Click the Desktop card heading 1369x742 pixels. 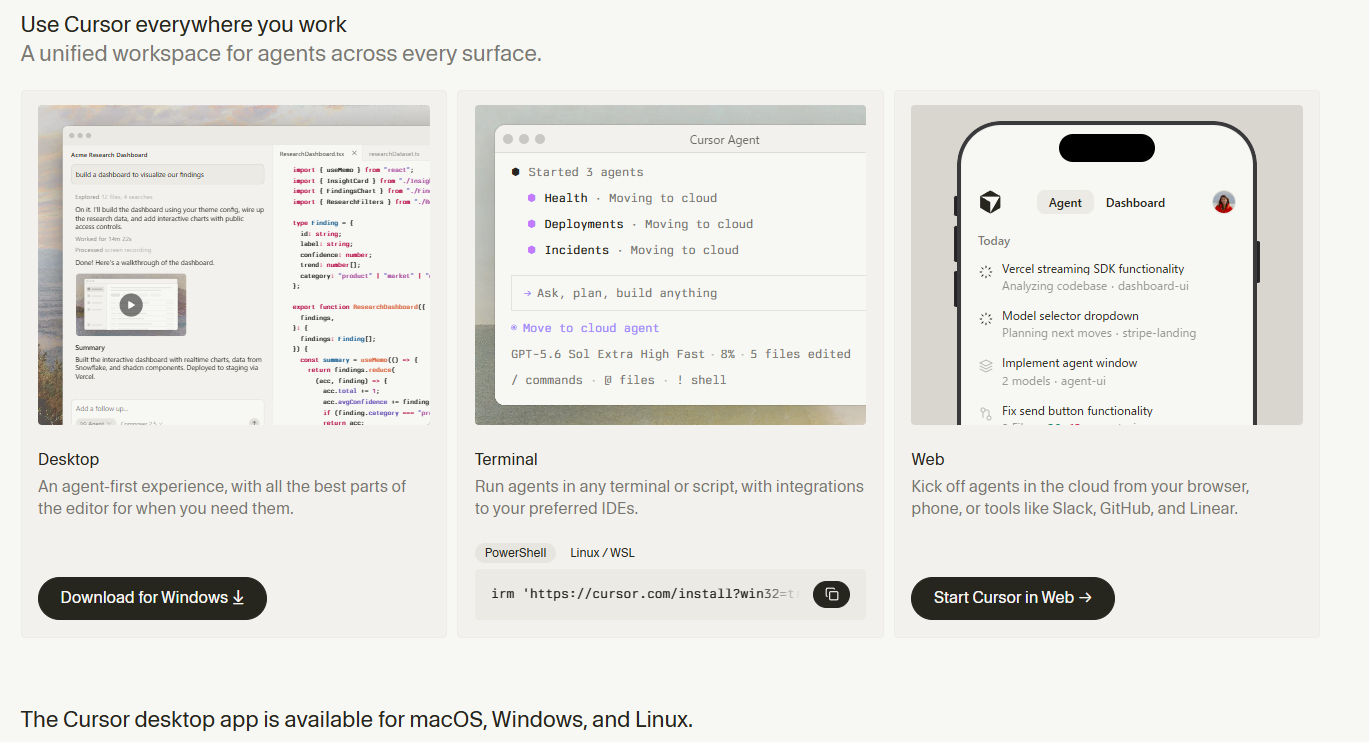click(69, 460)
